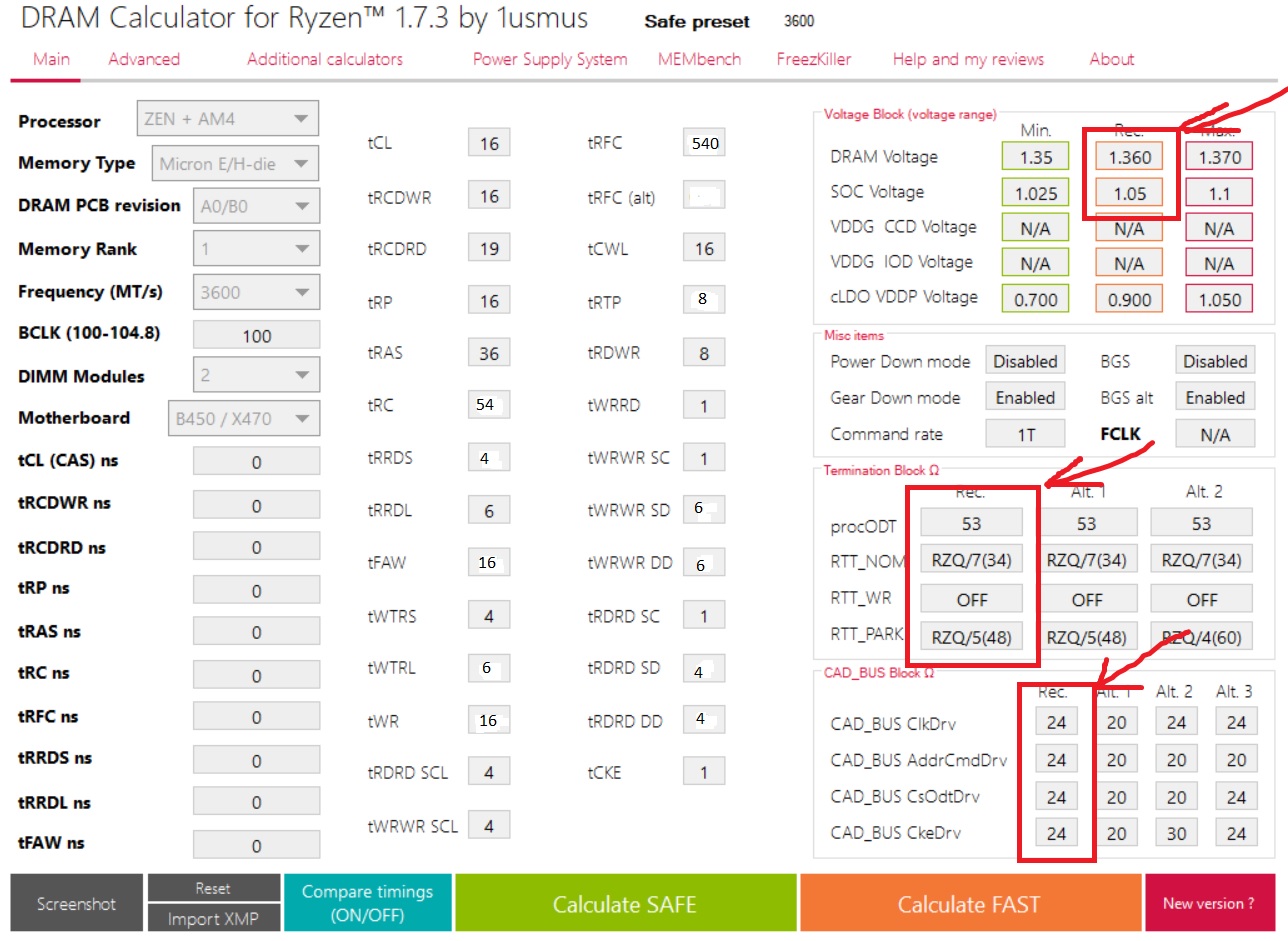Click RTT_PARK Alt. 2 value RZQ/4(60)
The width and height of the screenshot is (1288, 941).
[x=1202, y=636]
